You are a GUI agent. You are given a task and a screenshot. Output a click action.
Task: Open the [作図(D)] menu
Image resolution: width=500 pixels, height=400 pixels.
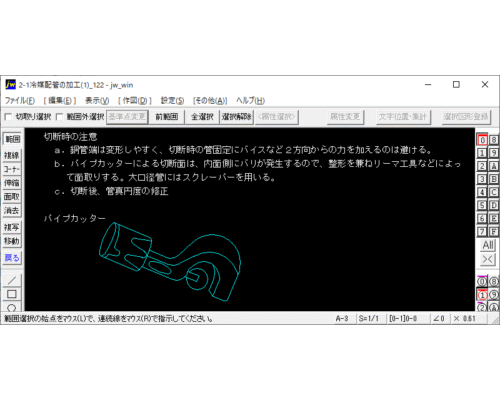[135, 100]
